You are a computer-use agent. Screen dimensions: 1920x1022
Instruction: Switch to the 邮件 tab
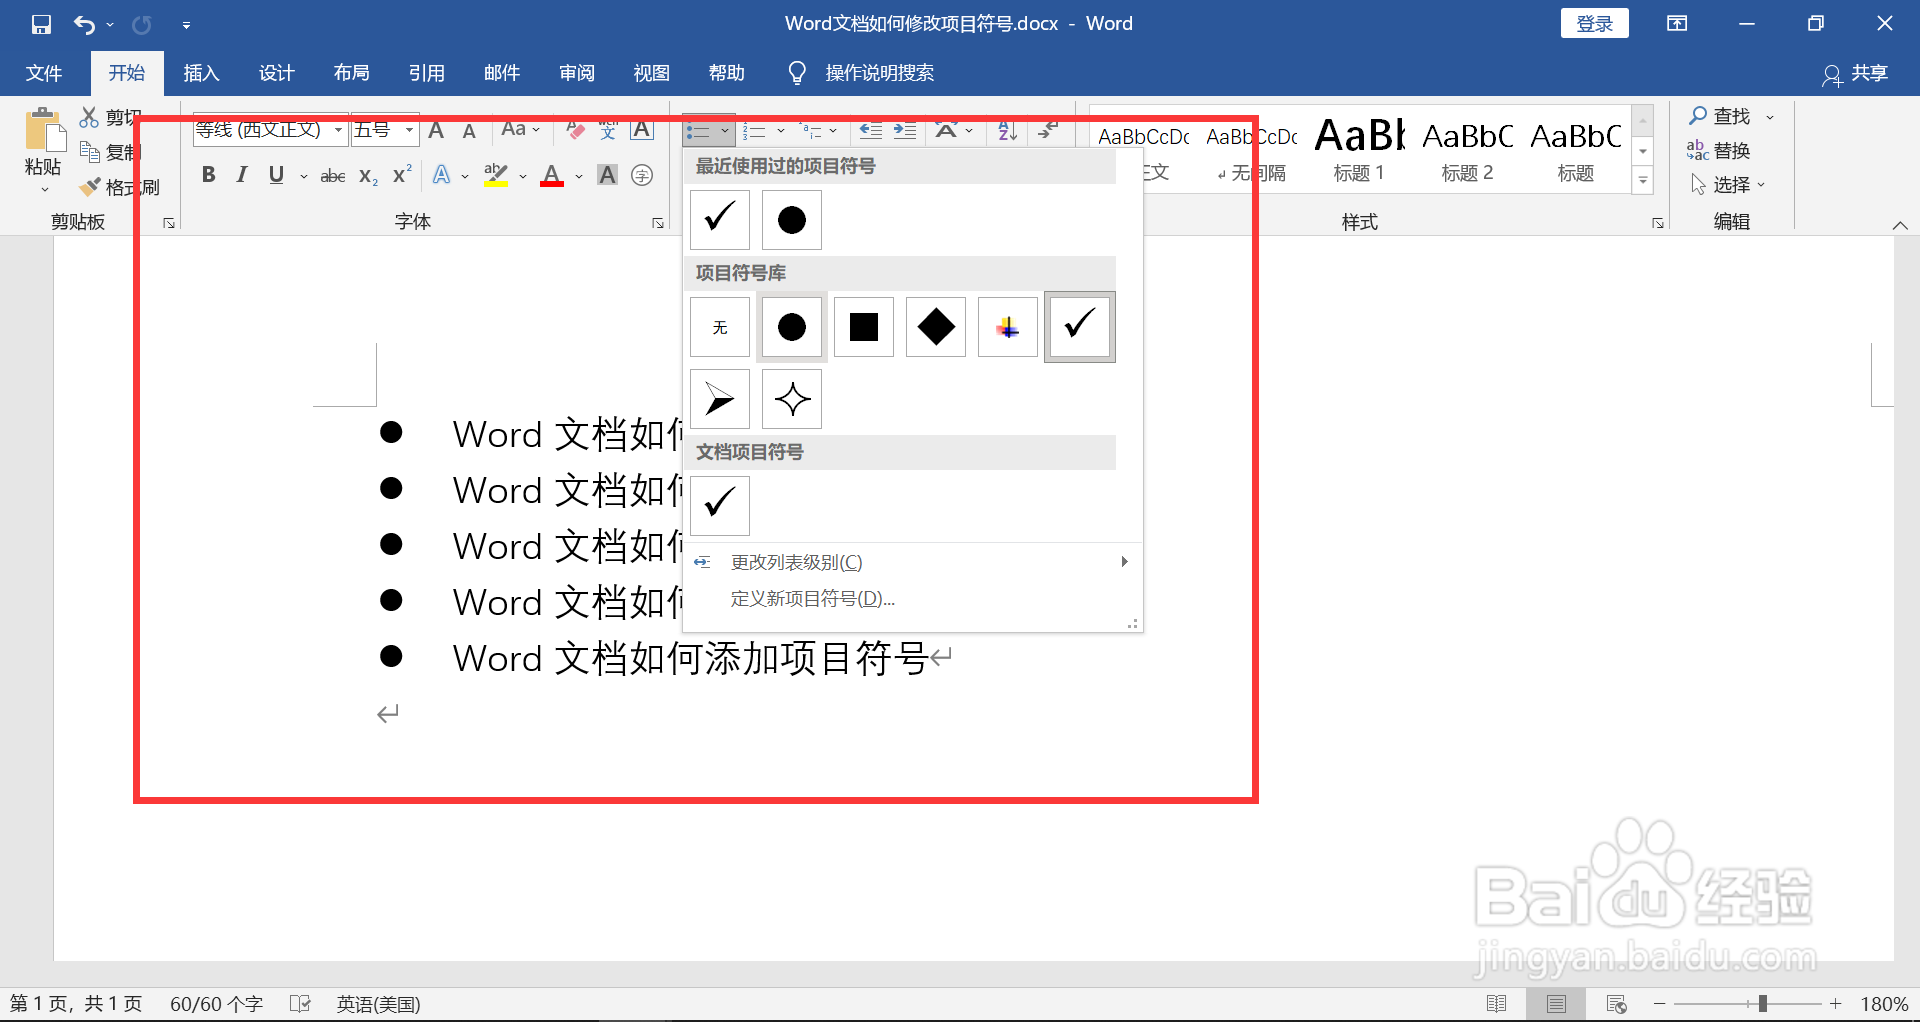pos(501,73)
